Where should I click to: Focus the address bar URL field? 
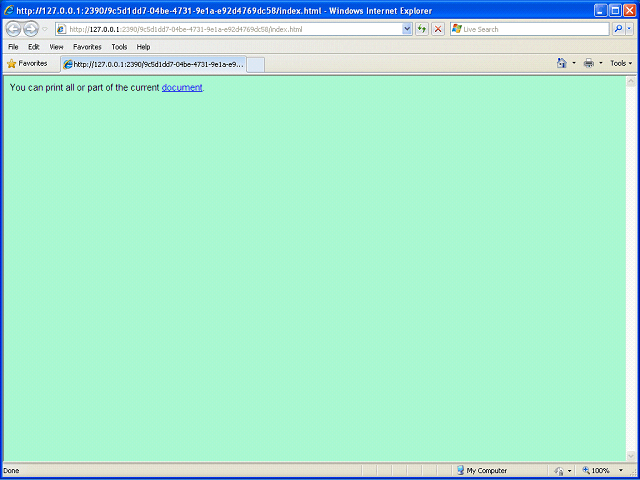coord(235,29)
